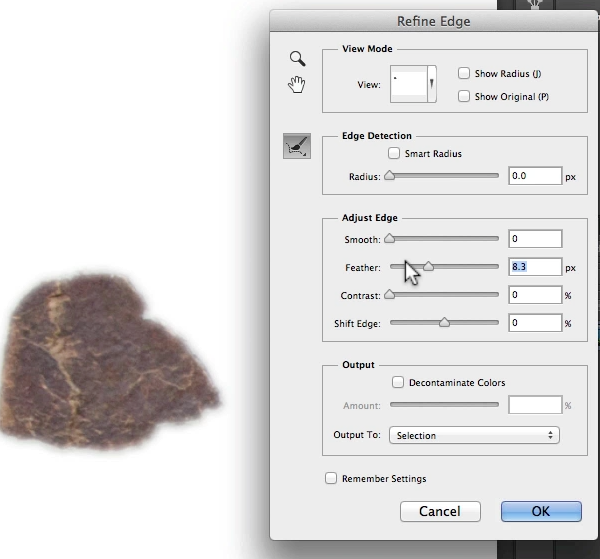Select the Zoom tool magnifier icon
The width and height of the screenshot is (600, 559).
[296, 59]
